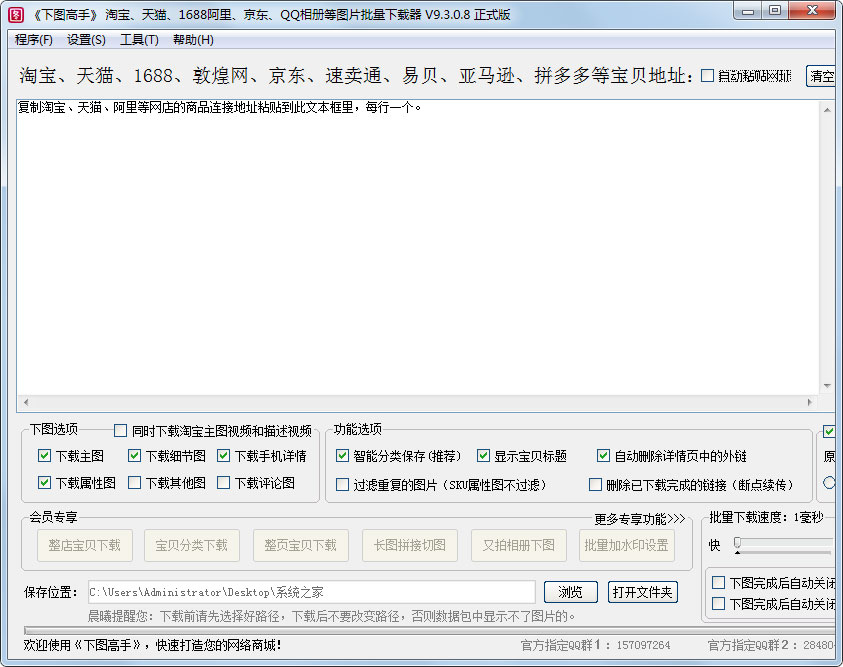Click the app logo icon in title bar
This screenshot has width=843, height=667.
tap(16, 15)
